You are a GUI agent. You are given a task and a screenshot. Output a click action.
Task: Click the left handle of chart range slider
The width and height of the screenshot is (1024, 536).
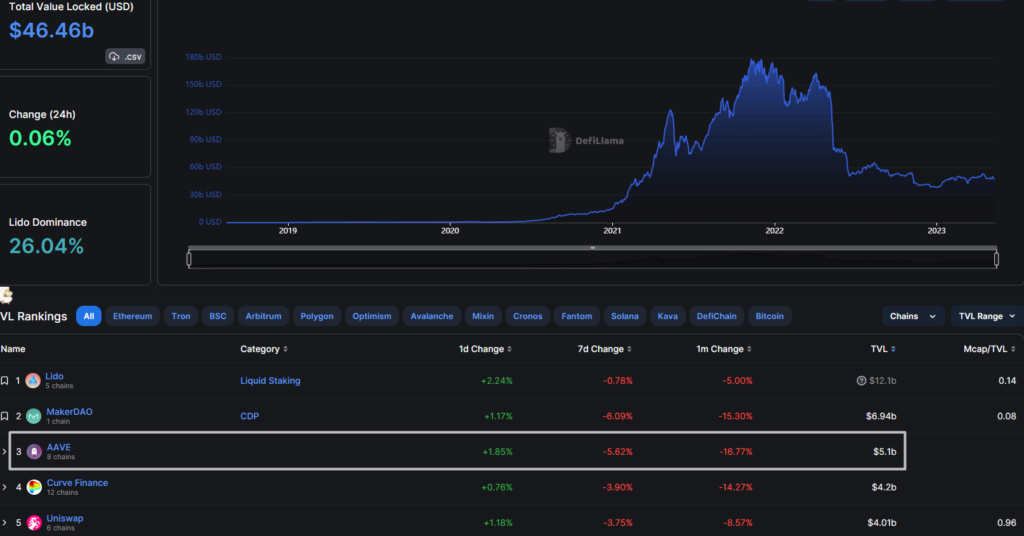click(x=189, y=259)
